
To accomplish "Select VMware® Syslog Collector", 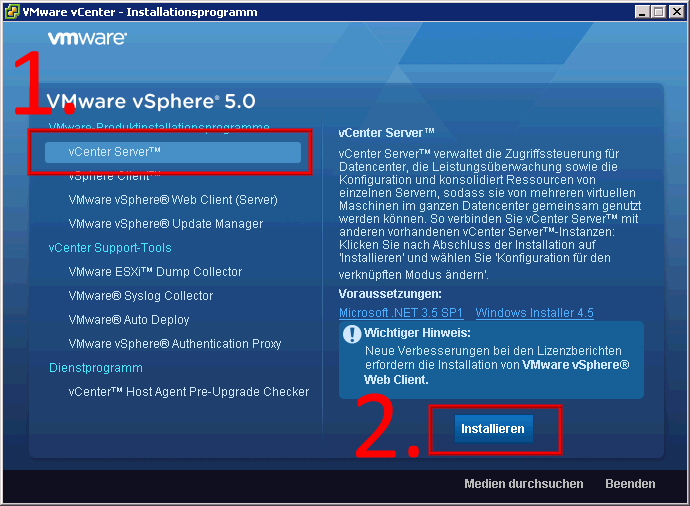I will 141,296.
